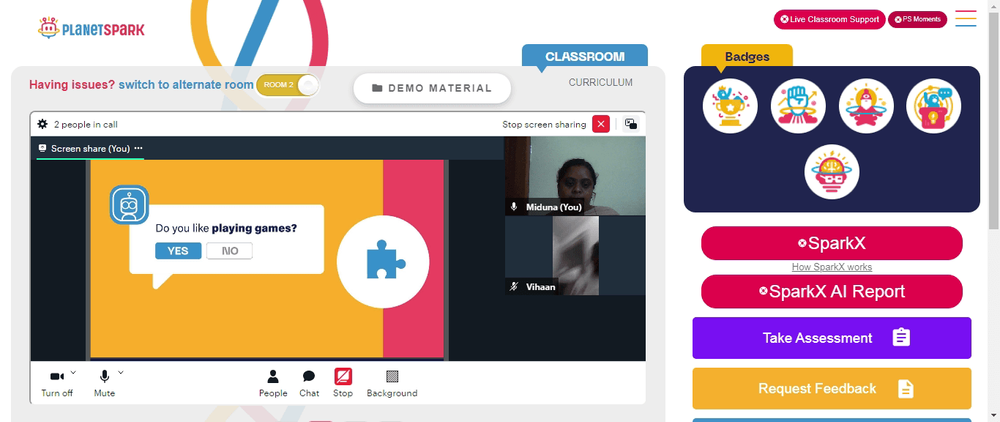Click the microphone icon beside Miduna (You)

514,207
